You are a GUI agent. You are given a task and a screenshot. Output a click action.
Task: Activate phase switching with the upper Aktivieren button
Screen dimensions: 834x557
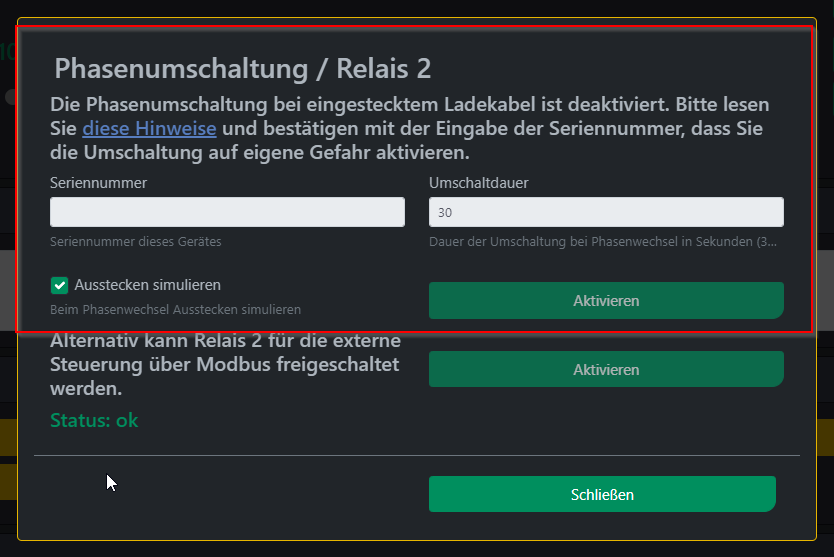606,301
